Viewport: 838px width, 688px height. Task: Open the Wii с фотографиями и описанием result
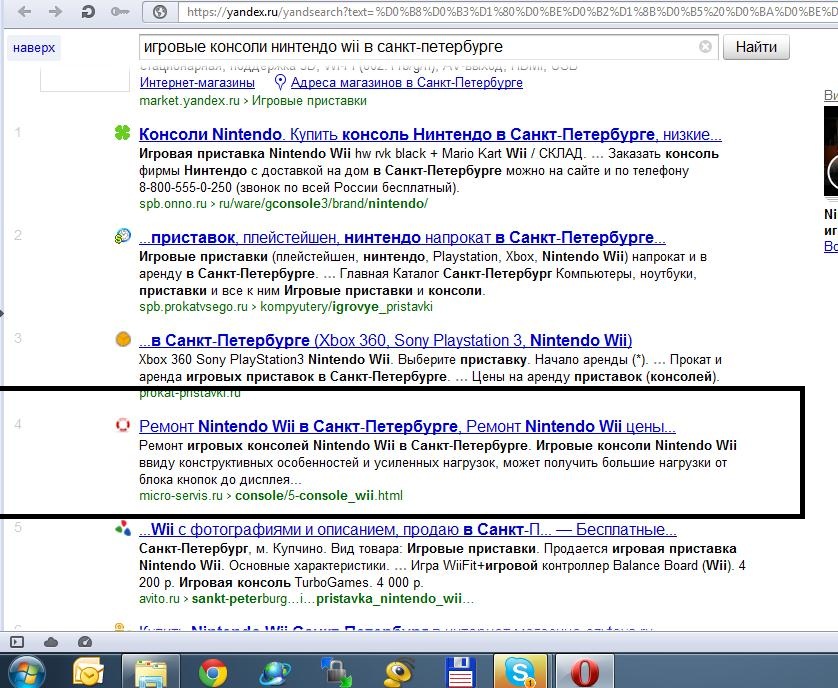pyautogui.click(x=408, y=530)
